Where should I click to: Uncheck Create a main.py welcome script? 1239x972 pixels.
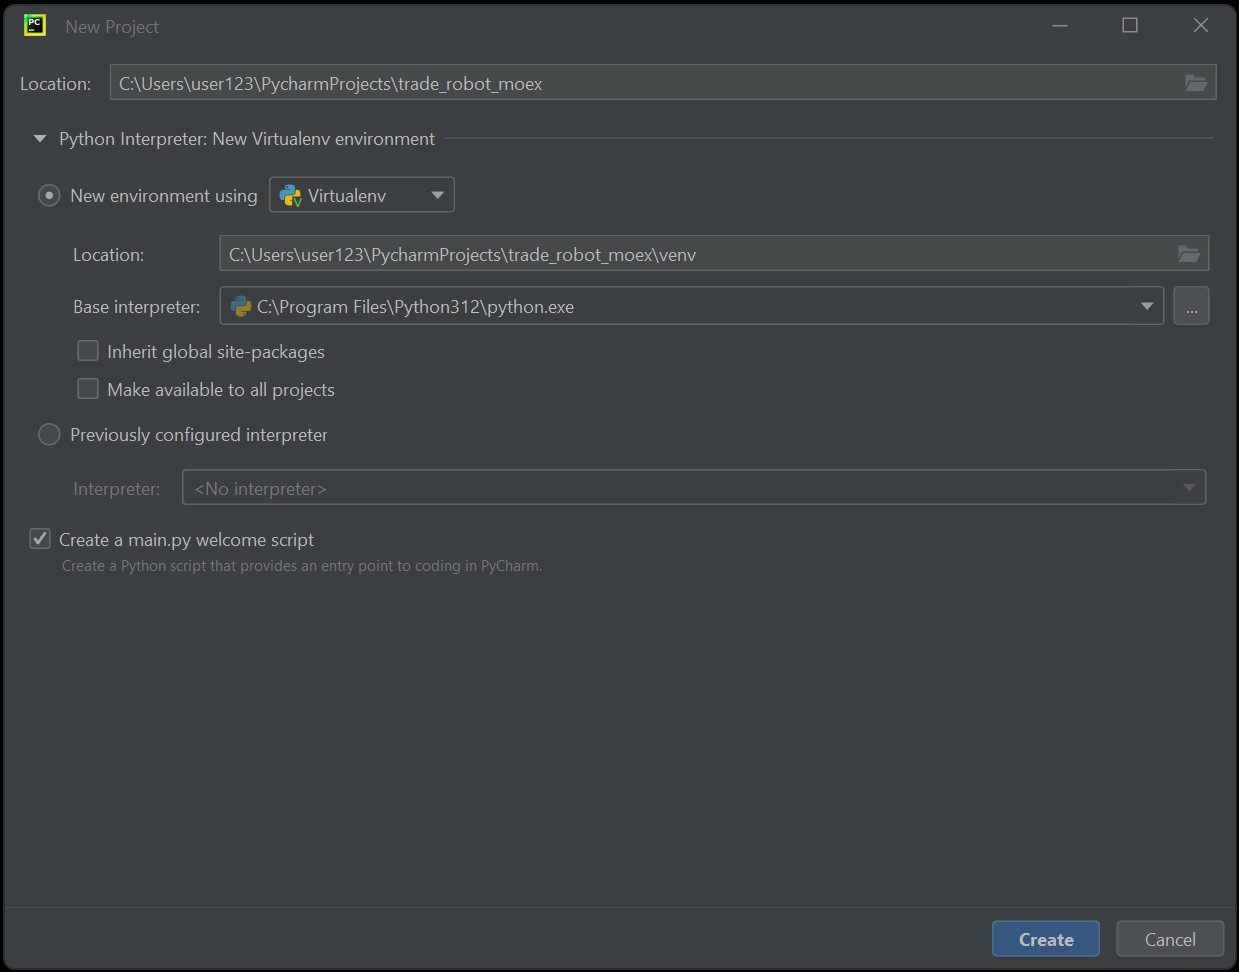click(x=40, y=539)
